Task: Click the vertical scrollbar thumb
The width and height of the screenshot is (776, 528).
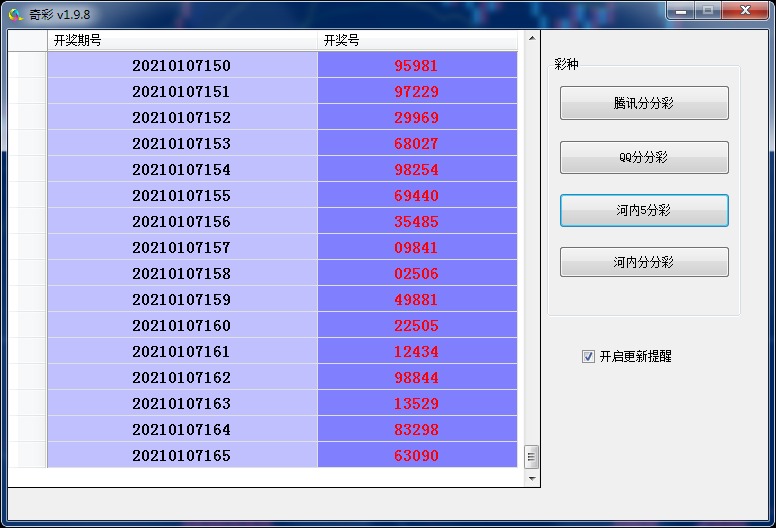Action: pyautogui.click(x=531, y=456)
